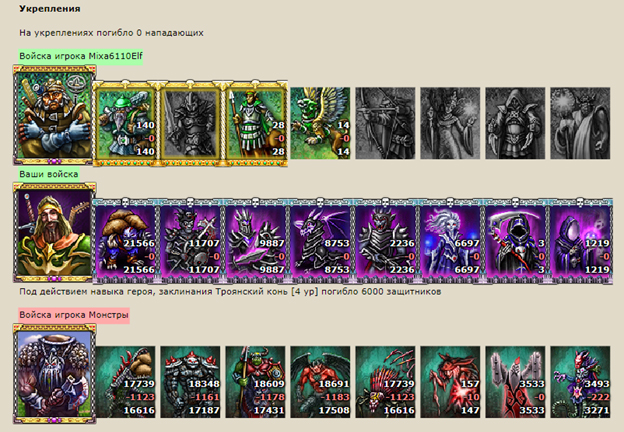Click the text На укреплениях погибло 0 нападающих
Image resolution: width=624 pixels, height=432 pixels.
point(111,33)
